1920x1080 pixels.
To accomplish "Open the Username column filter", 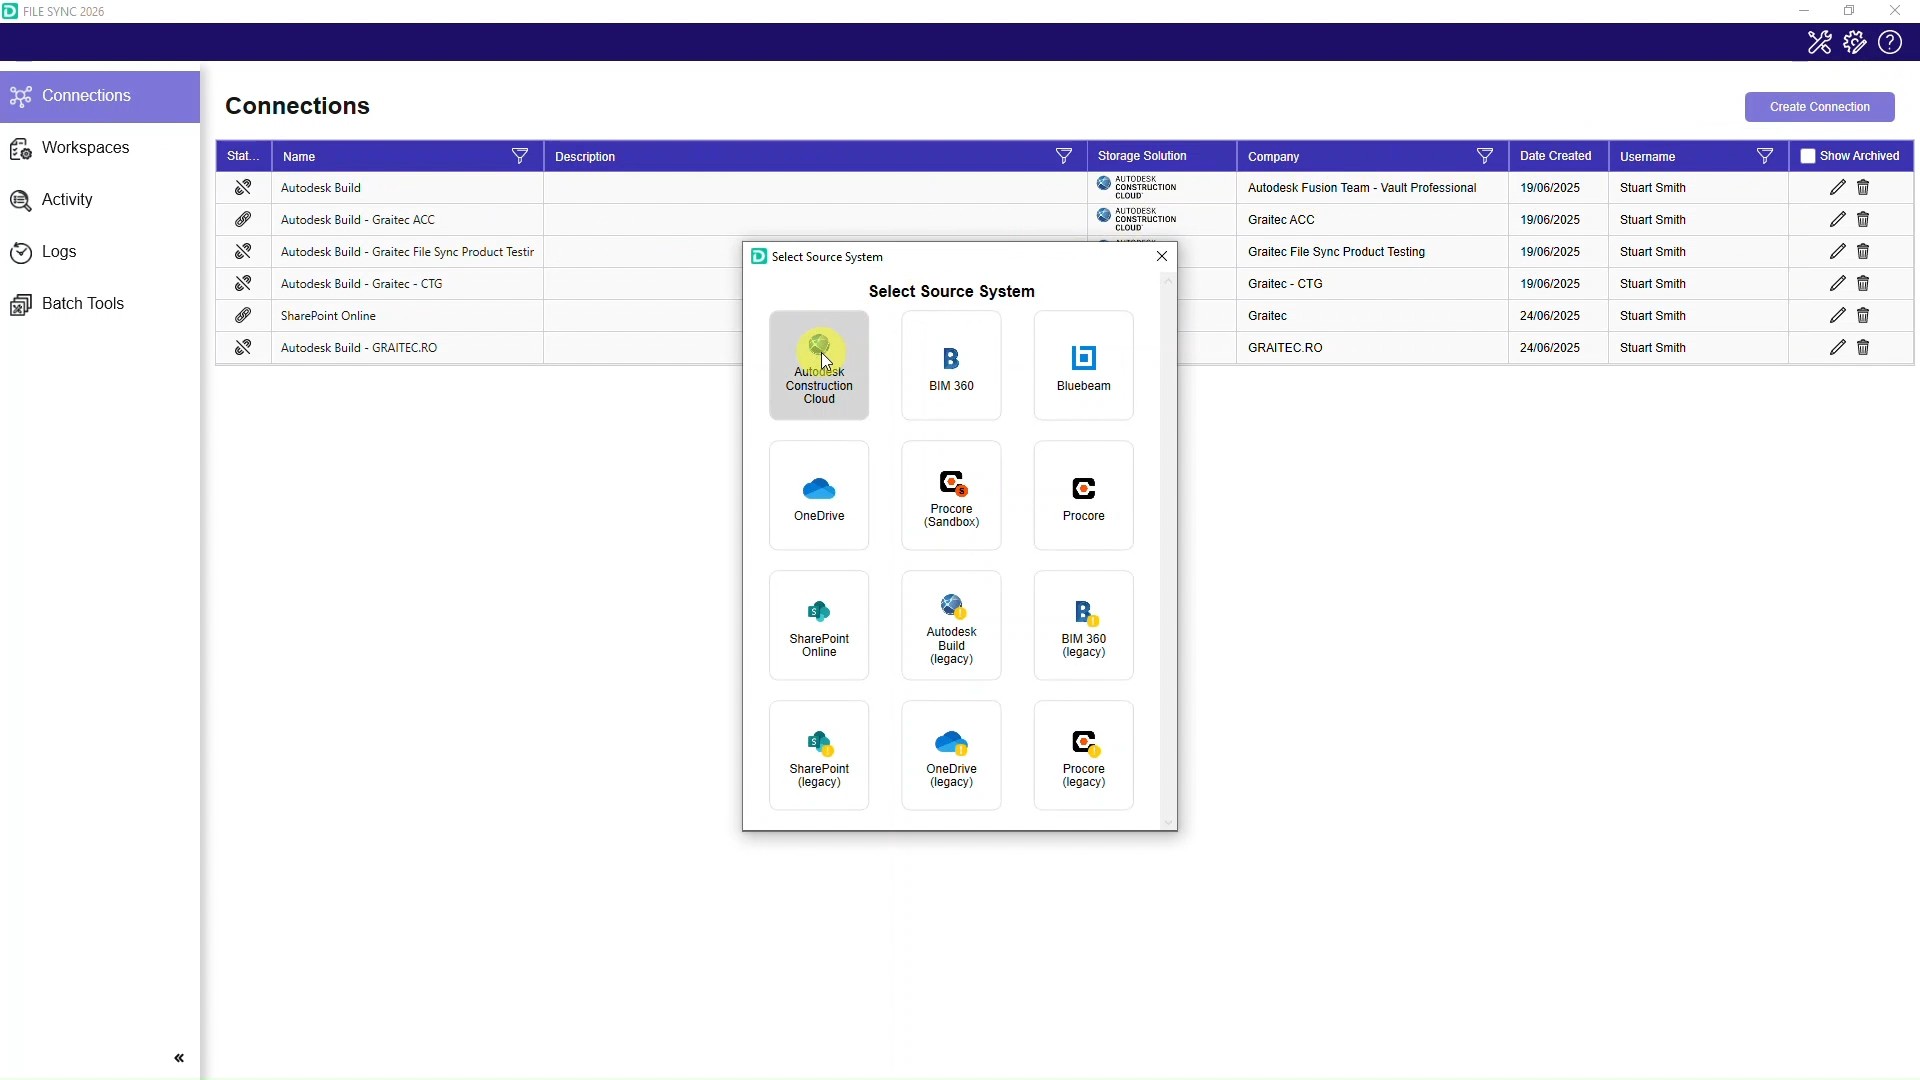I will coord(1765,156).
